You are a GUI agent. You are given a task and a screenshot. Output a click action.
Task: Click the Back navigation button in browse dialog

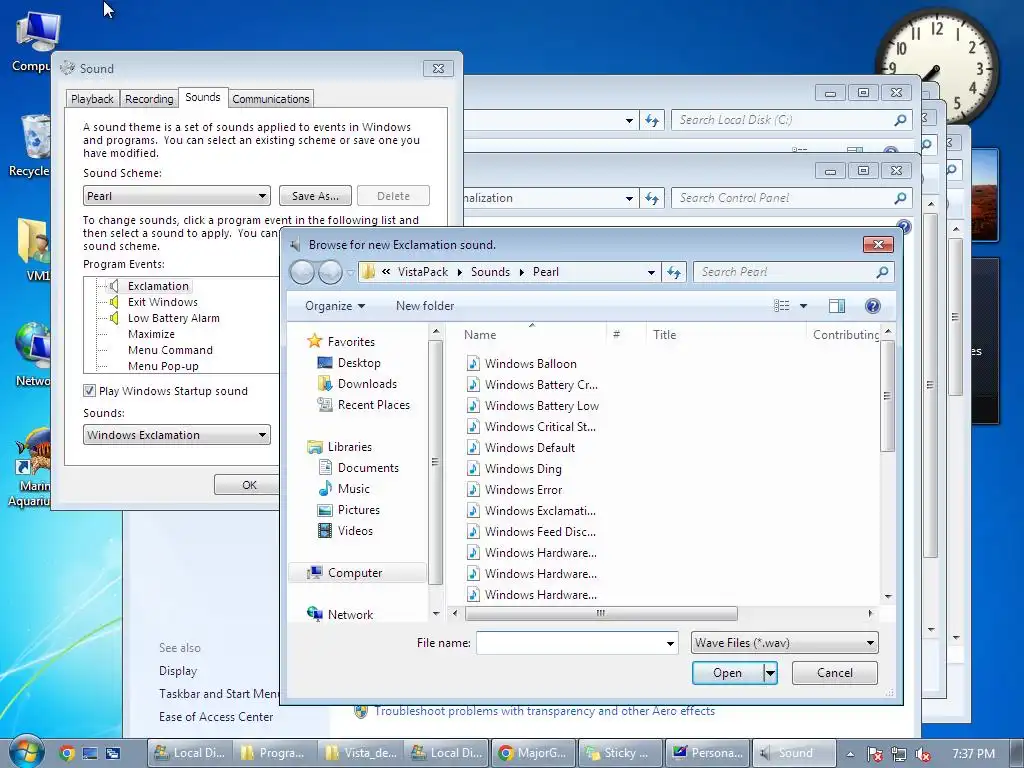point(302,272)
